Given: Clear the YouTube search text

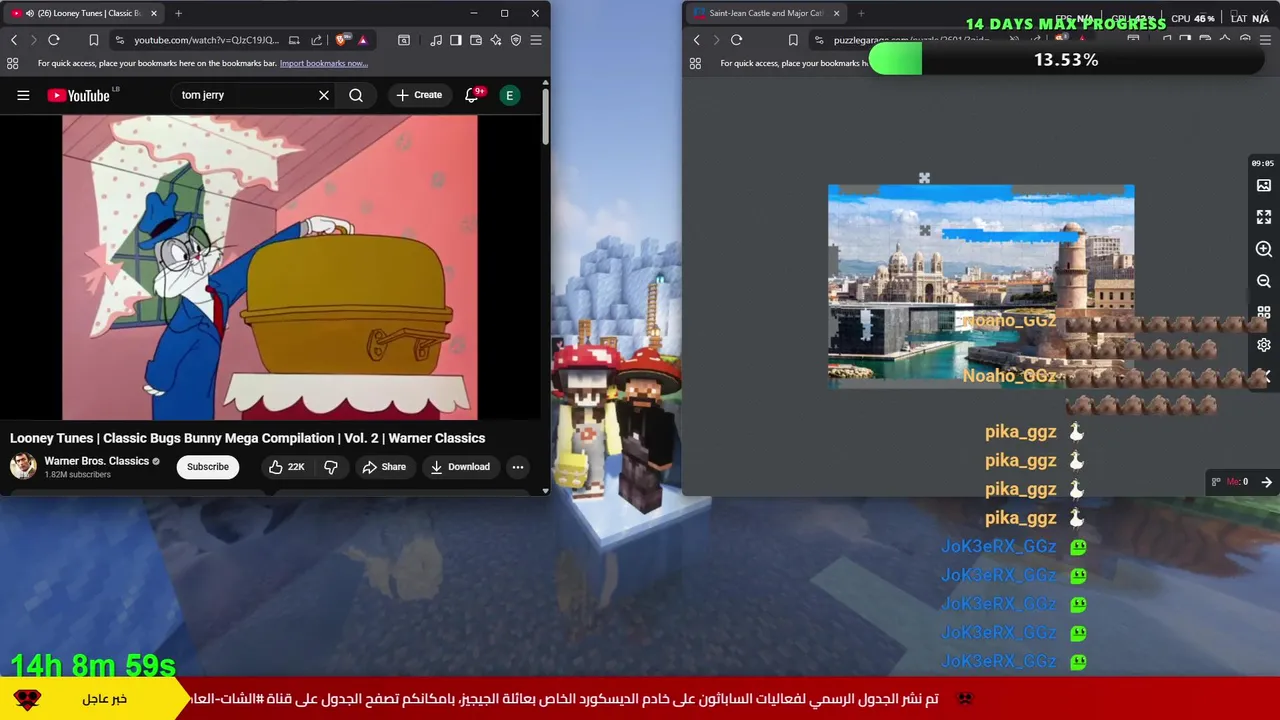Looking at the screenshot, I should point(324,95).
